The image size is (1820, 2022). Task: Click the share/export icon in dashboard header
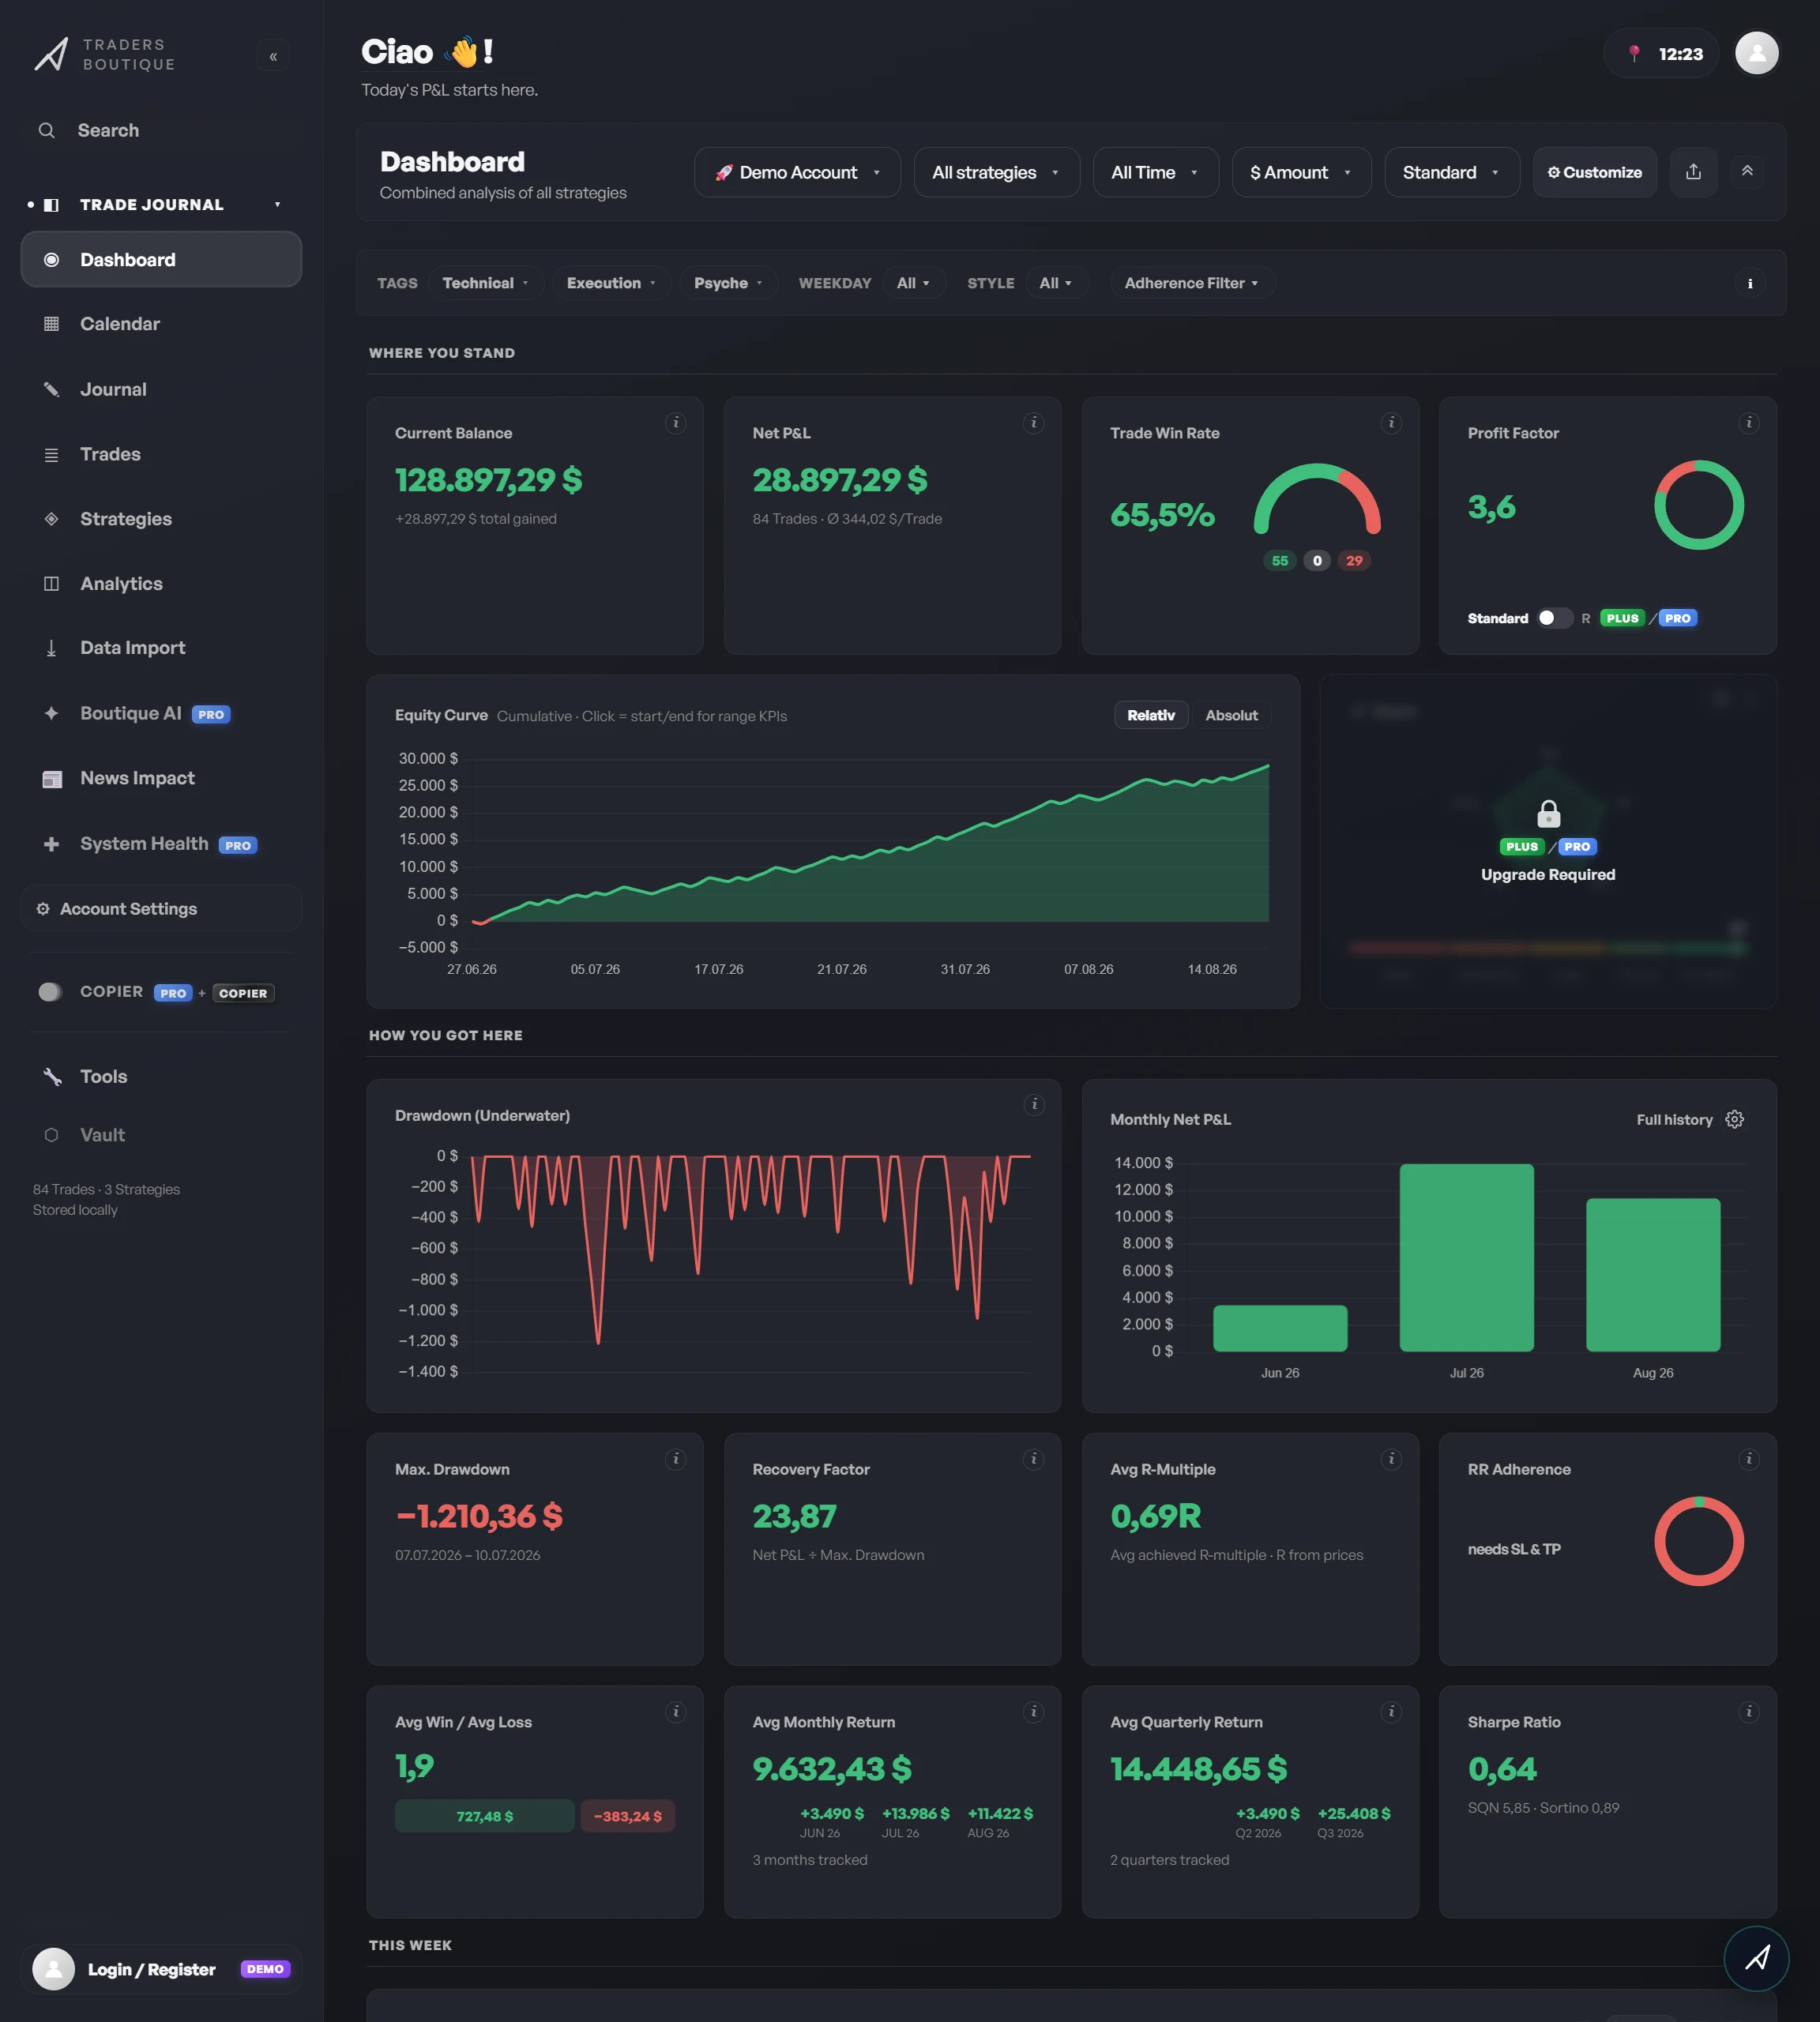(1693, 172)
